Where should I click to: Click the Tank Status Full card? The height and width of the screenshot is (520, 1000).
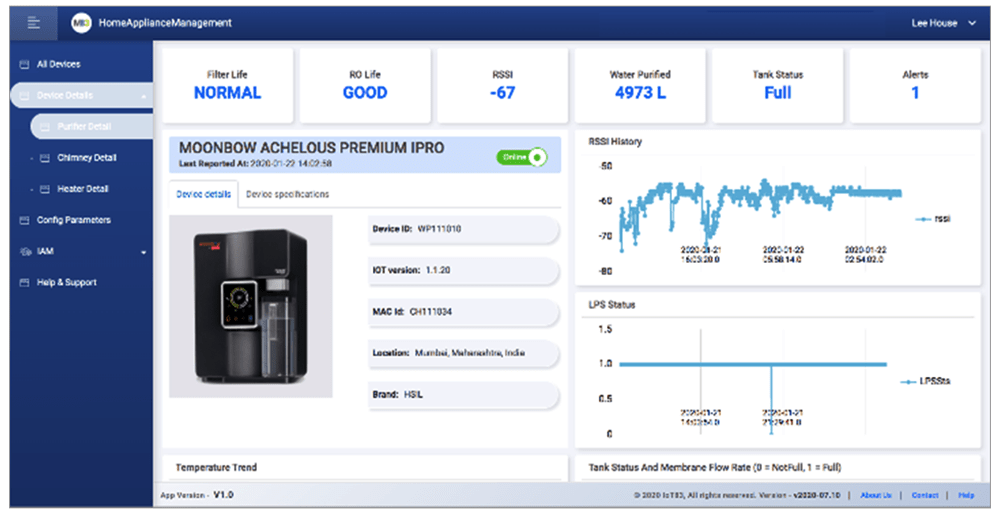pyautogui.click(x=777, y=85)
